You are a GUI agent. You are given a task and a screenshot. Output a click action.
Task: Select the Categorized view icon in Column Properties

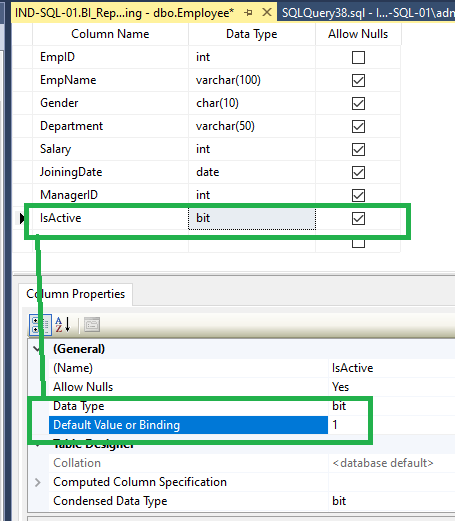click(x=40, y=324)
